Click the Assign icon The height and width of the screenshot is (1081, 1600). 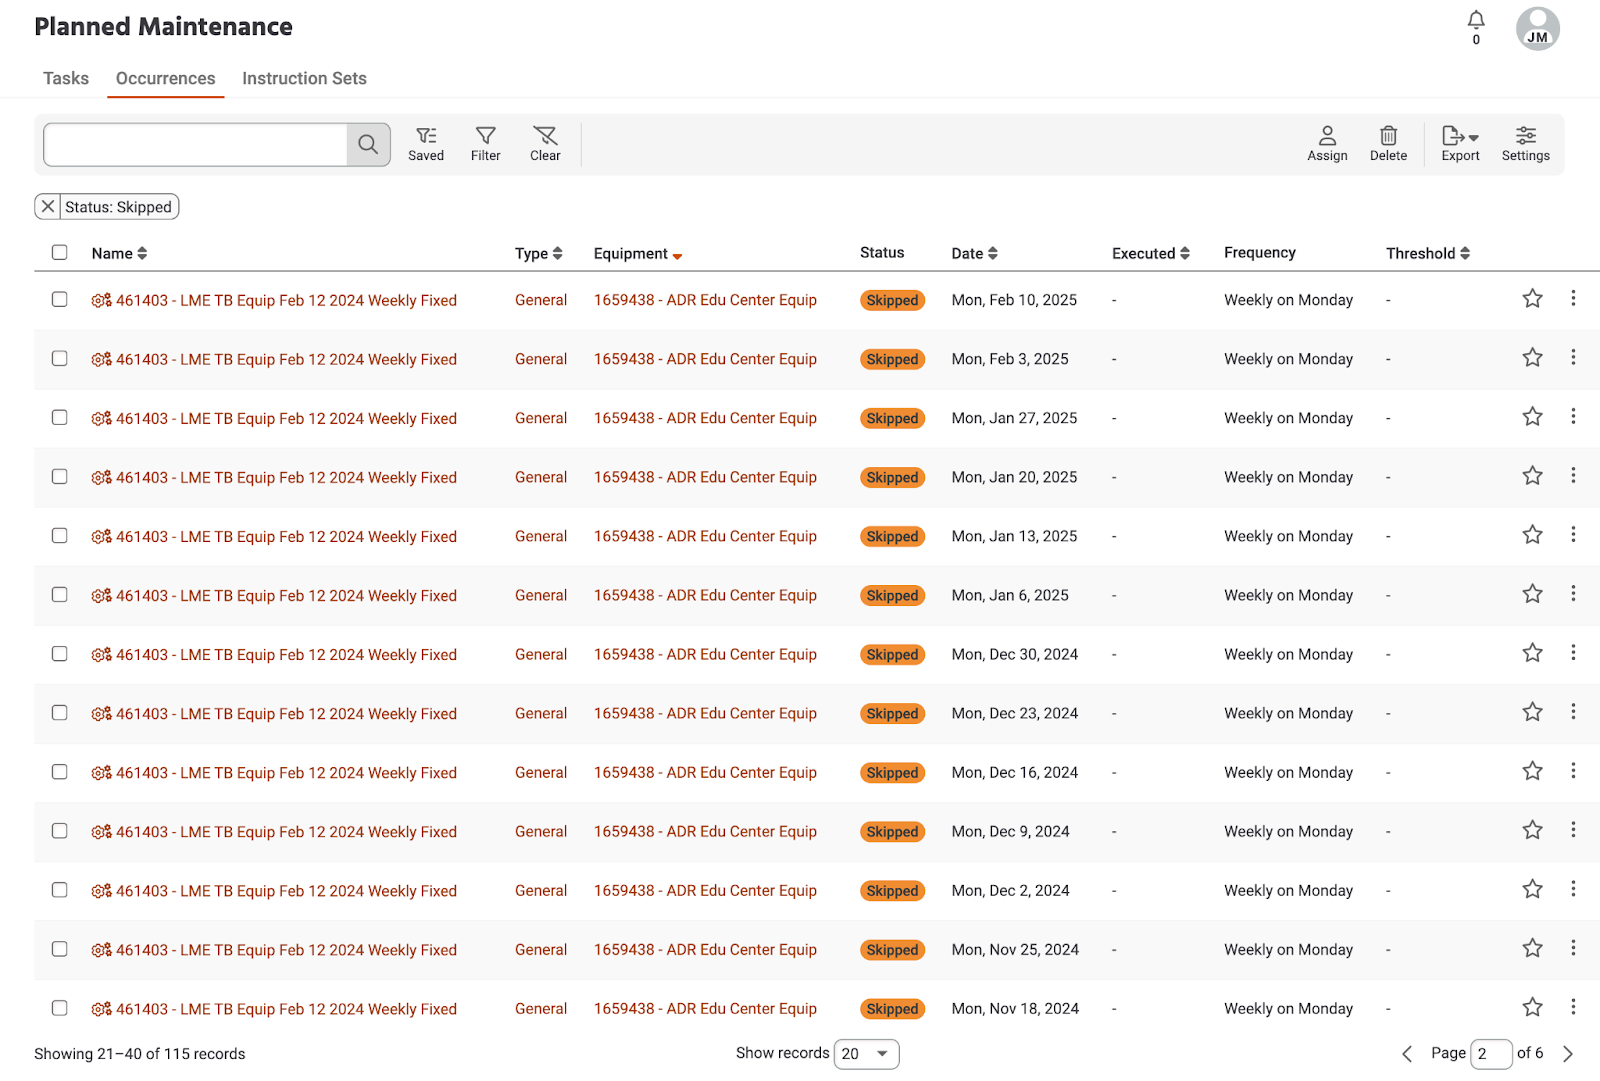tap(1327, 144)
